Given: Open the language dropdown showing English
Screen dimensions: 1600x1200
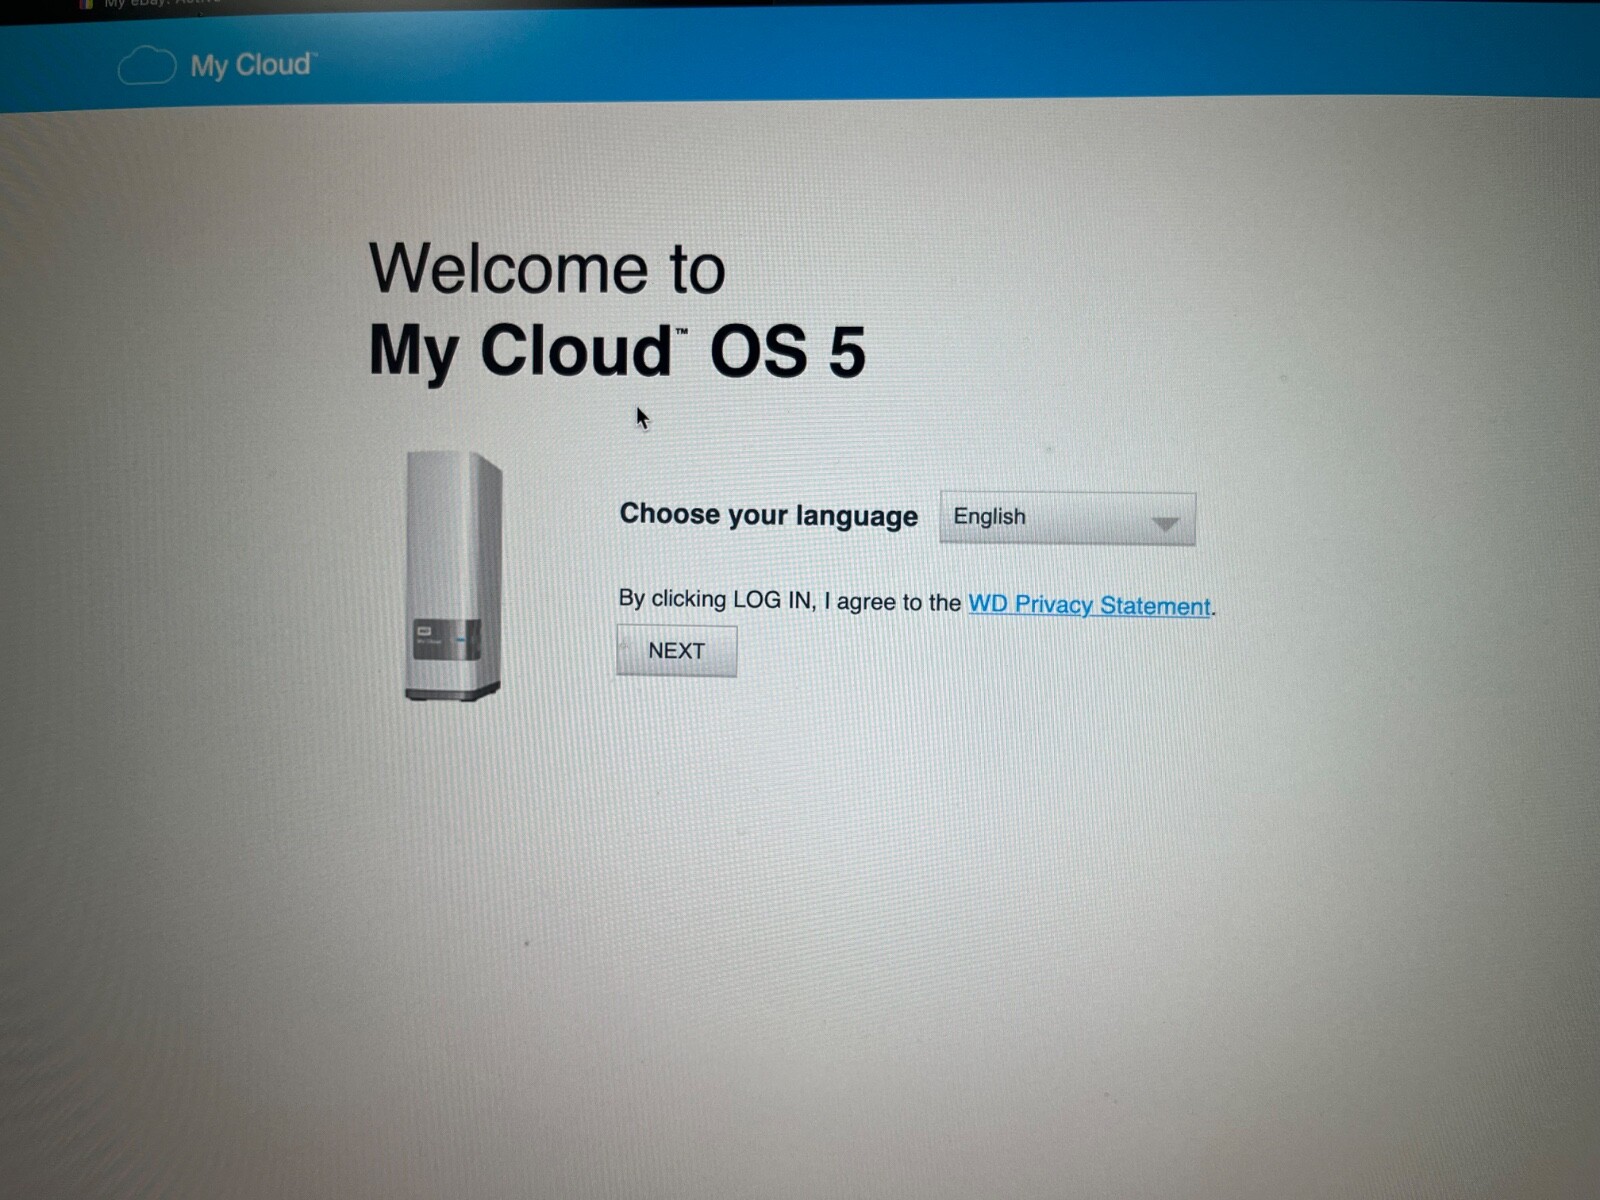Looking at the screenshot, I should [1067, 518].
